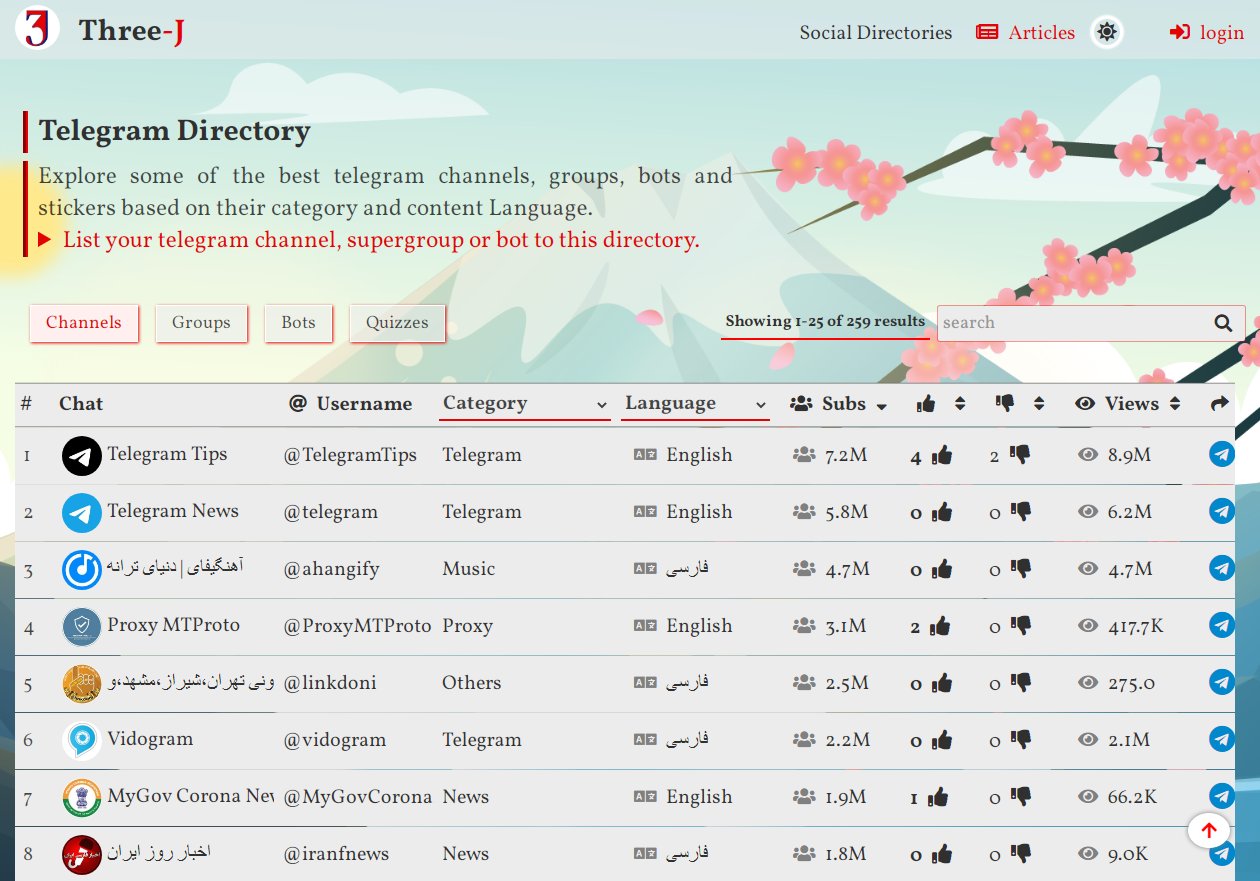Like the Telegram News channel
The width and height of the screenshot is (1260, 881).
point(941,513)
